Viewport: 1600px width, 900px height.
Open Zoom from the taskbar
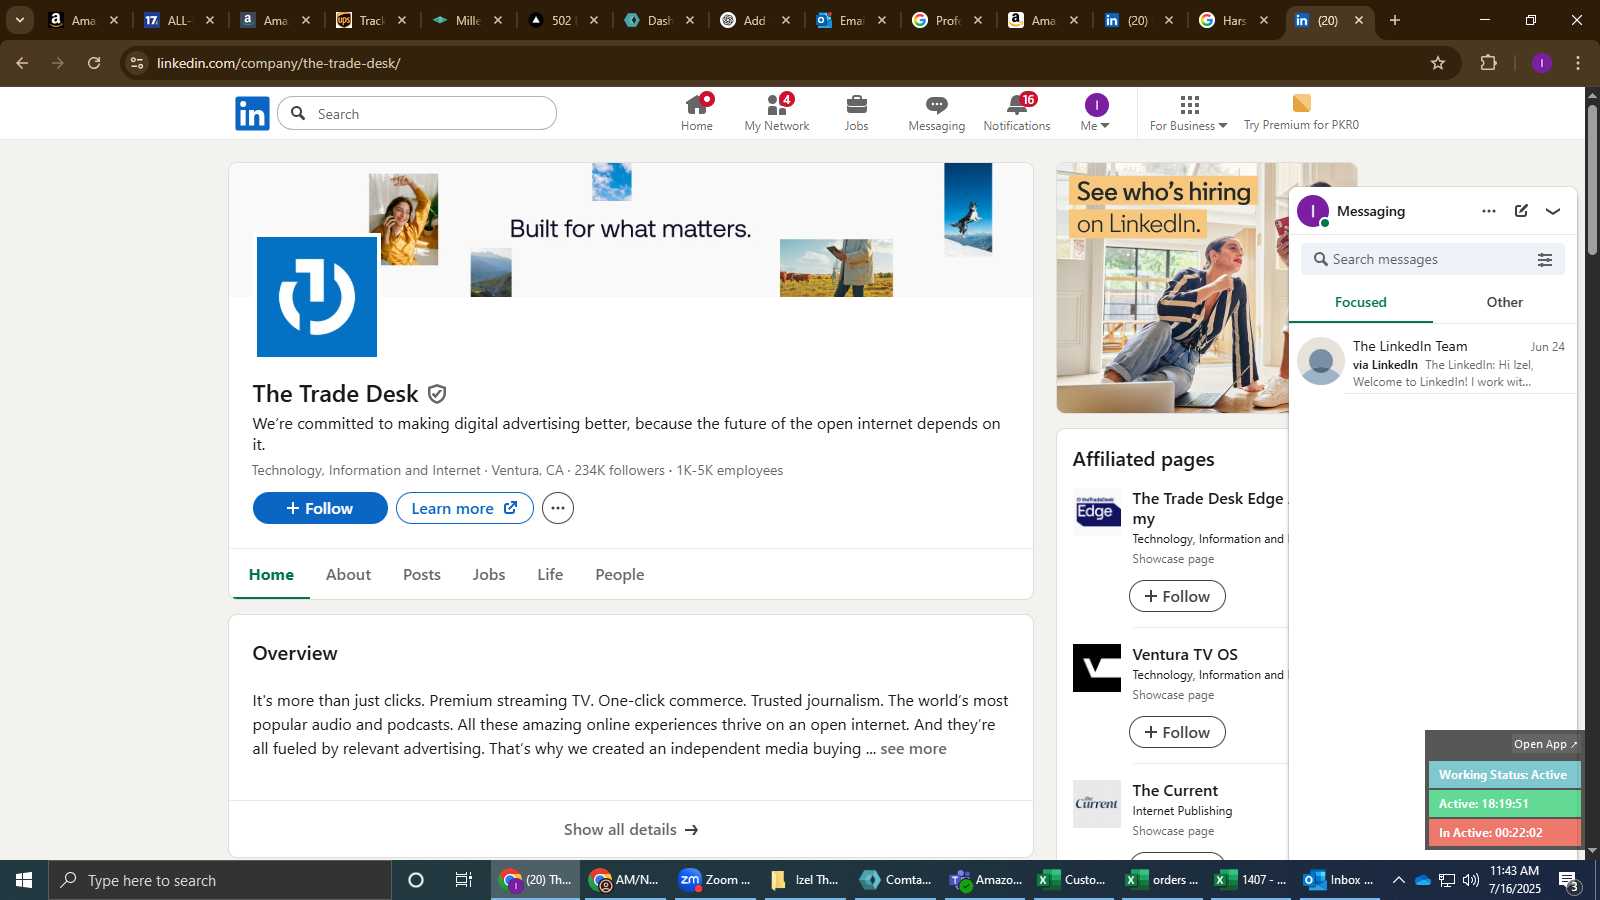click(715, 880)
